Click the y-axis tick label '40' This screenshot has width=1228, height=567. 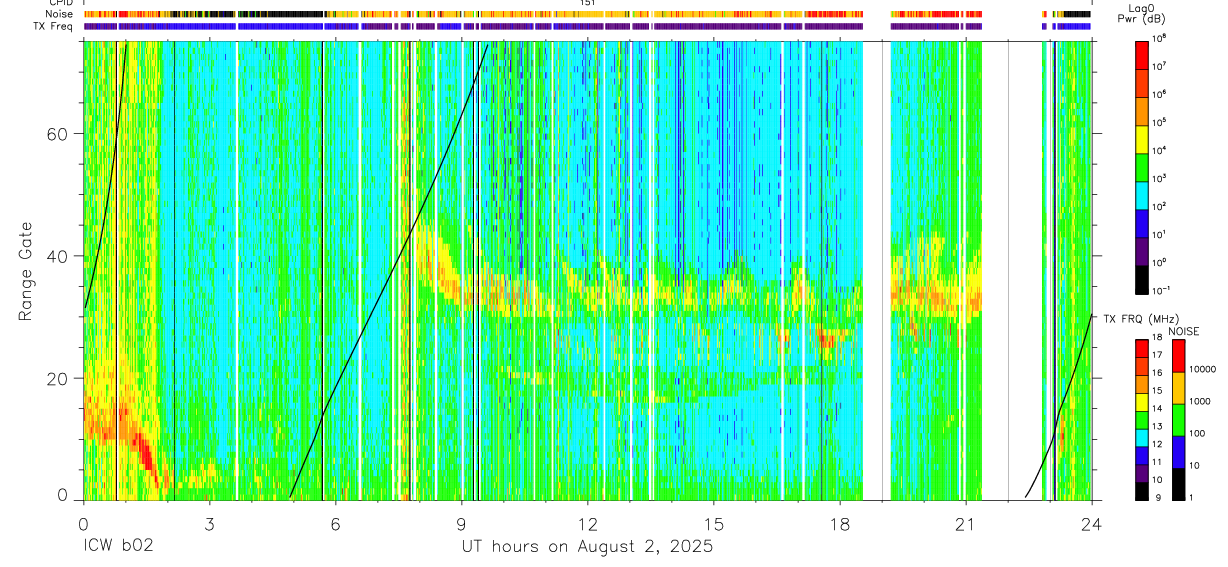point(59,256)
